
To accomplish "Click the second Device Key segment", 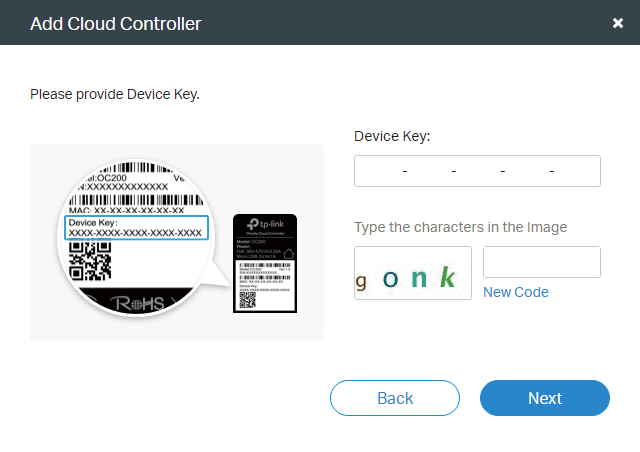I will click(x=429, y=172).
